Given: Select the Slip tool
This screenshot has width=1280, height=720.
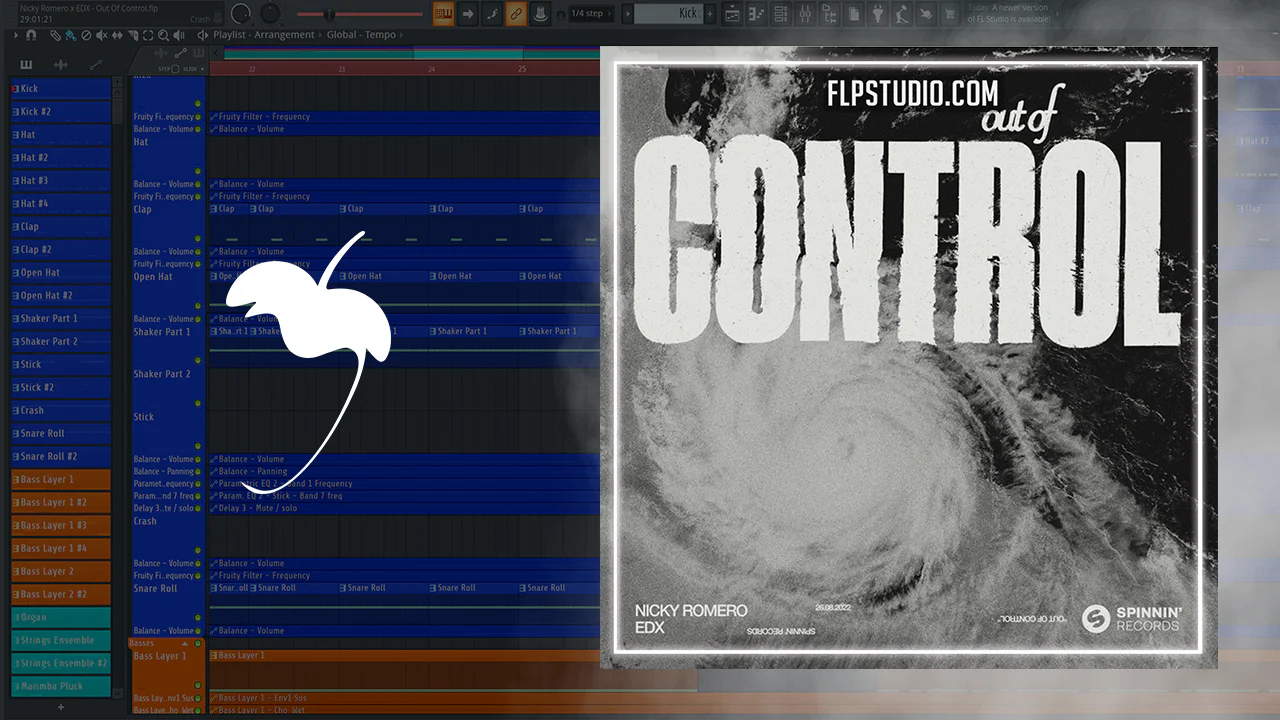Looking at the screenshot, I should 115,35.
